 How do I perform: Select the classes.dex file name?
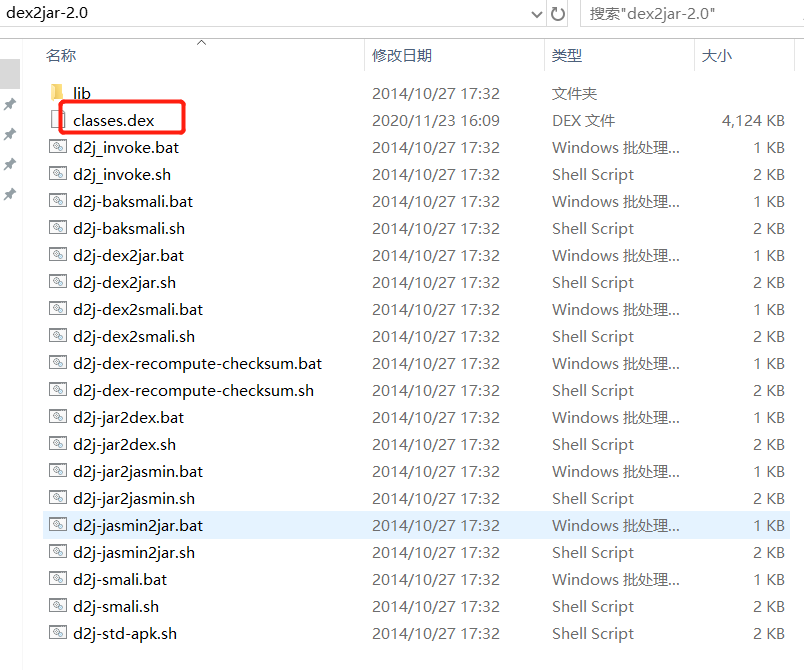click(113, 120)
